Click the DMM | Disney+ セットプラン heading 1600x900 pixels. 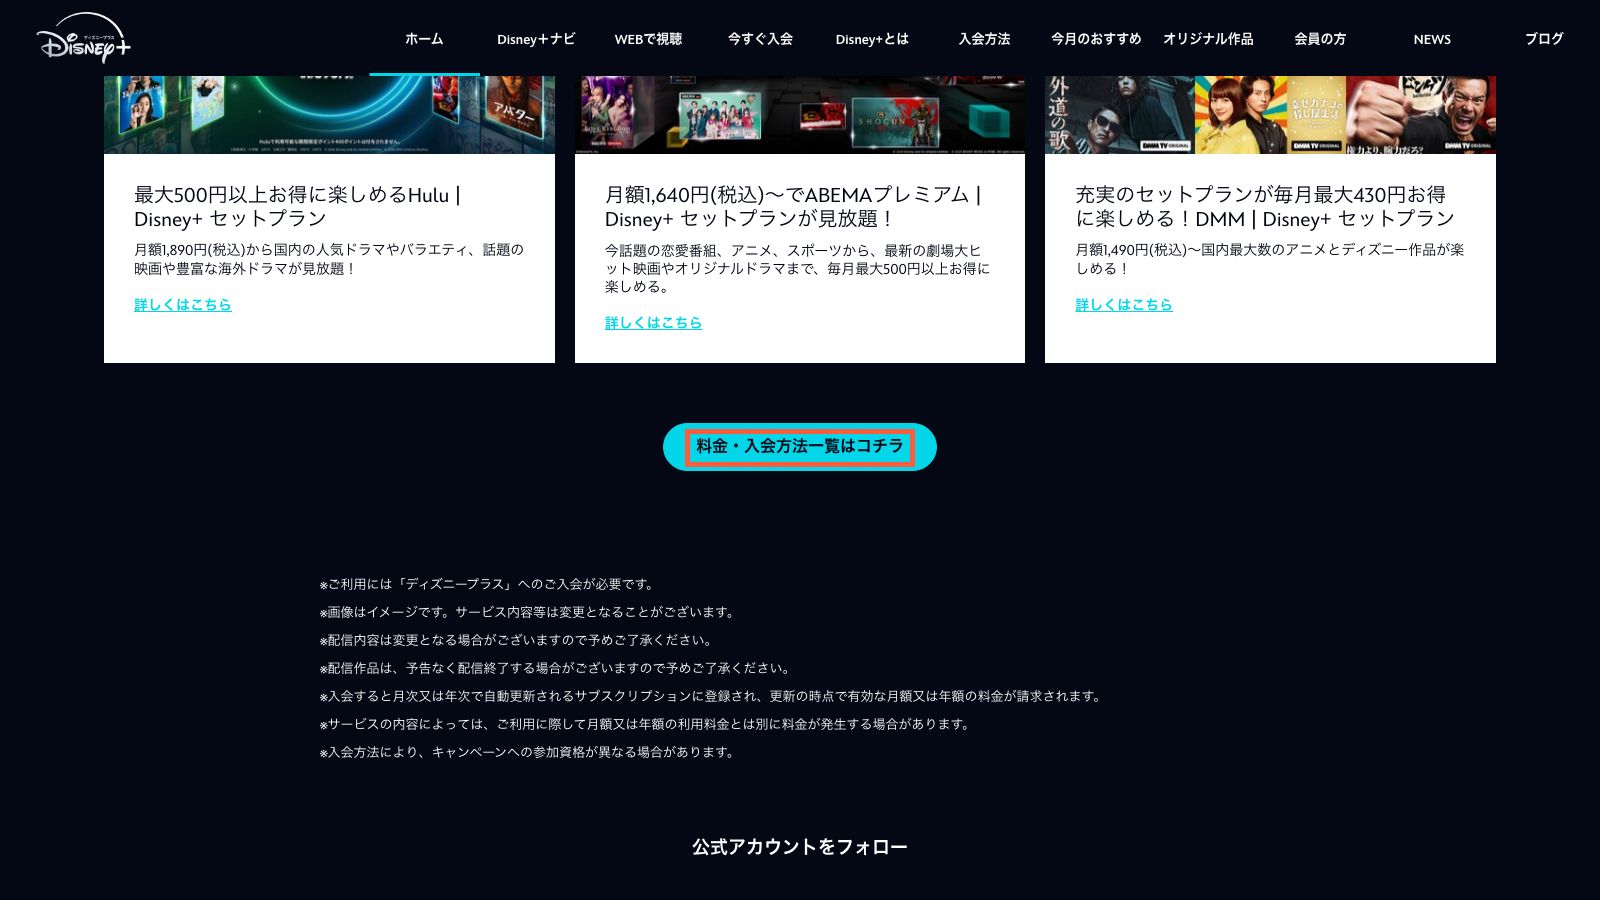pos(1265,207)
